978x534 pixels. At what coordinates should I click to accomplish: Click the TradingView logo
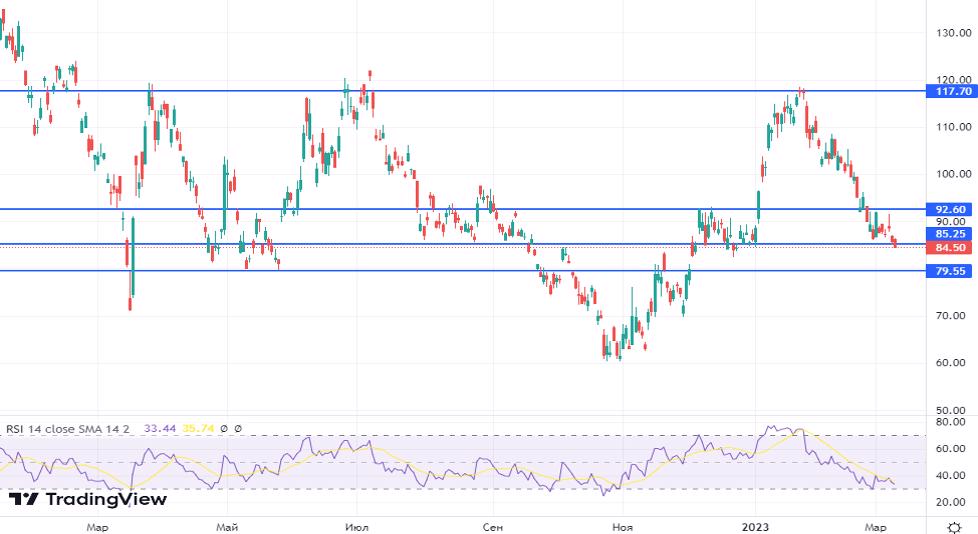click(87, 499)
